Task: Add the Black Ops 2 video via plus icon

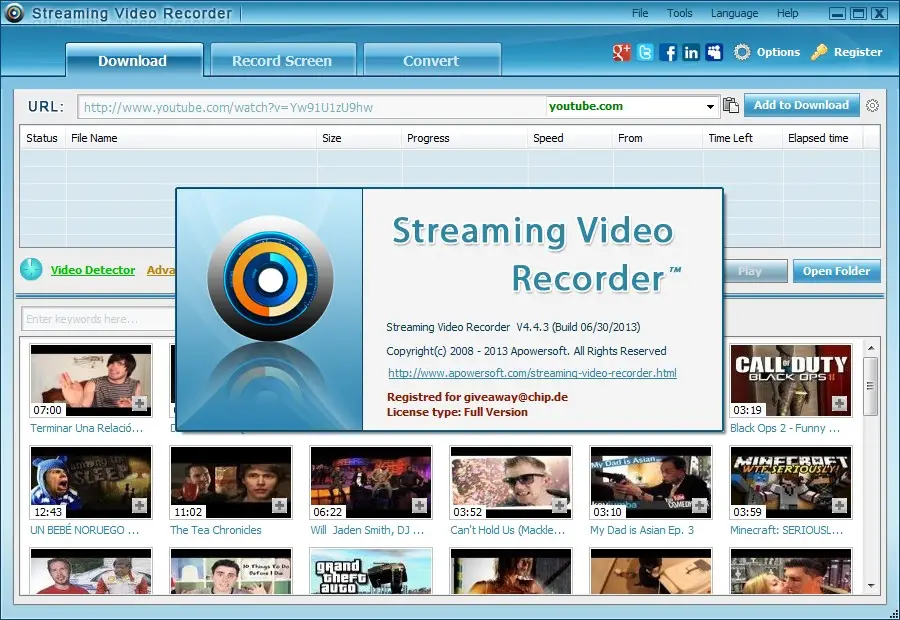Action: coord(839,404)
